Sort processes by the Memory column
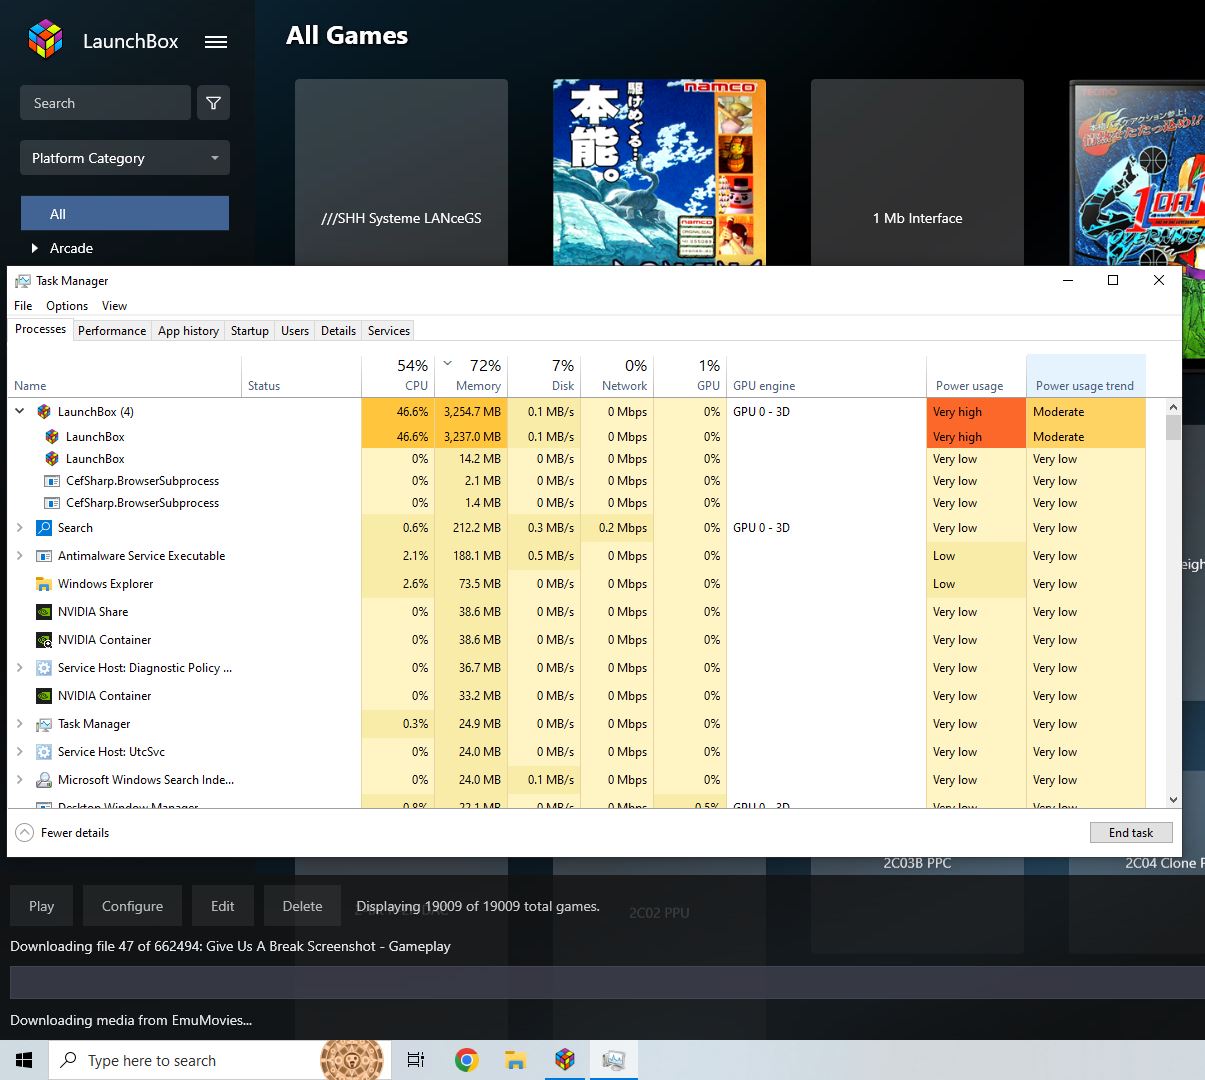This screenshot has width=1205, height=1080. pyautogui.click(x=471, y=376)
